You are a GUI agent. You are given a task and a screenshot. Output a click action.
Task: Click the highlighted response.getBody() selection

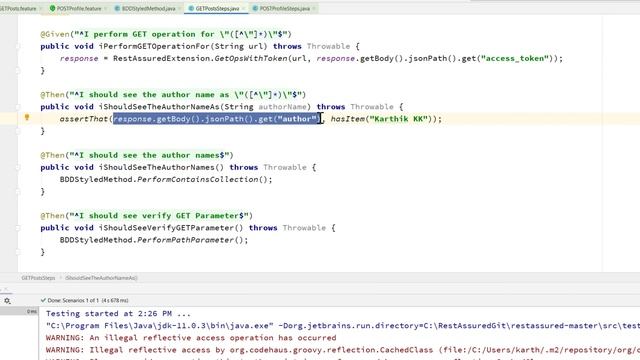coord(217,119)
